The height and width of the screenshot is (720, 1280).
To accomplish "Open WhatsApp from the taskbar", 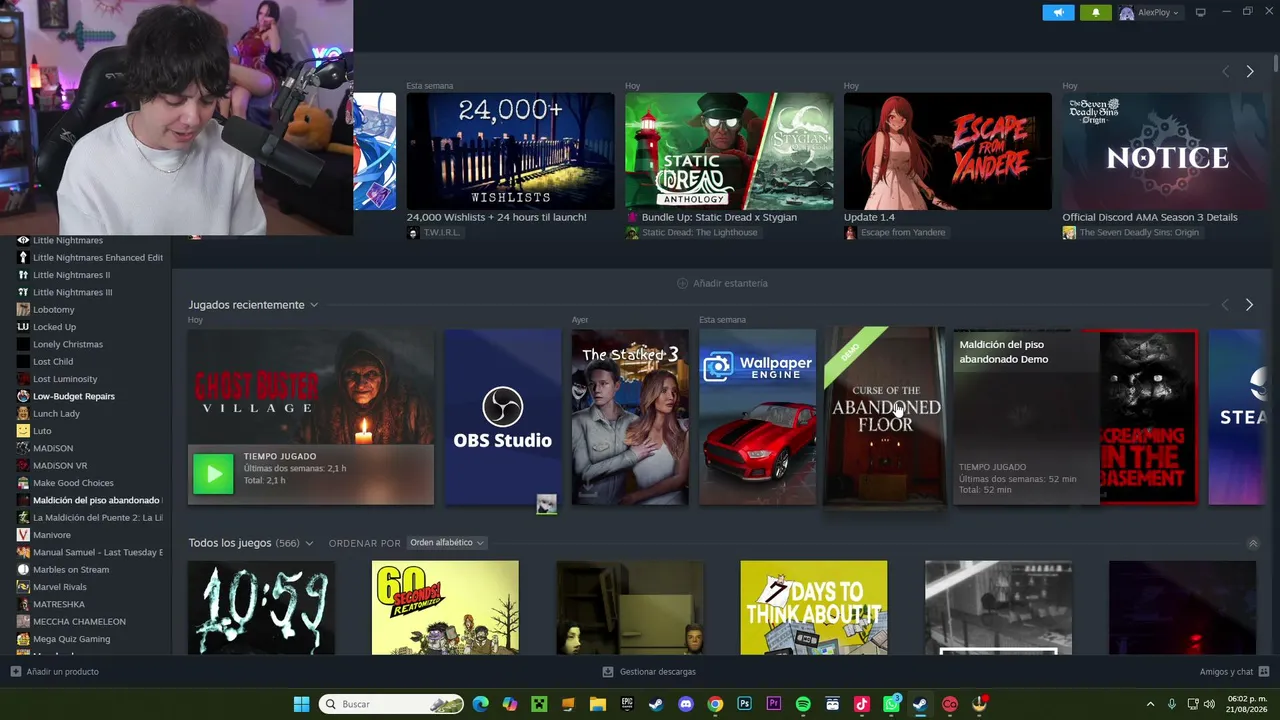I will [x=891, y=704].
